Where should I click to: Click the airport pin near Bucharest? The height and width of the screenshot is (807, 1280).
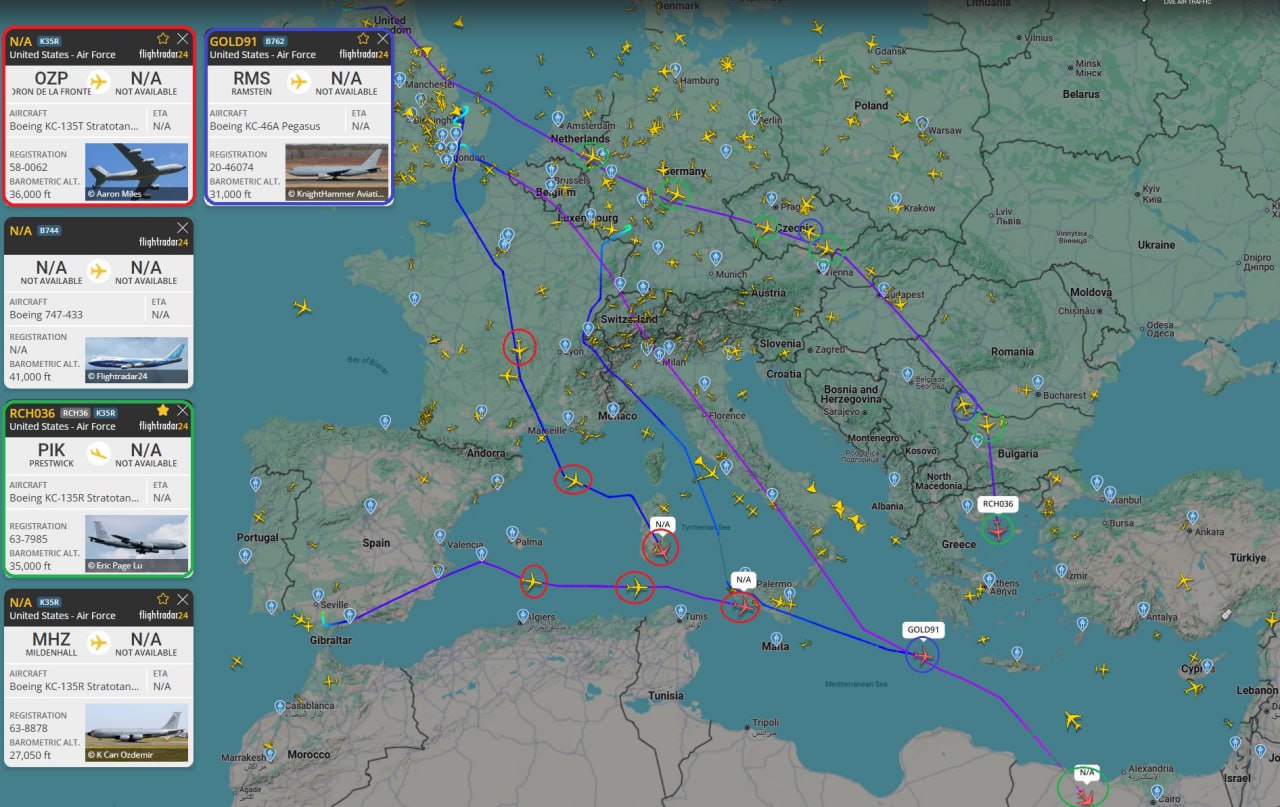pyautogui.click(x=1037, y=381)
